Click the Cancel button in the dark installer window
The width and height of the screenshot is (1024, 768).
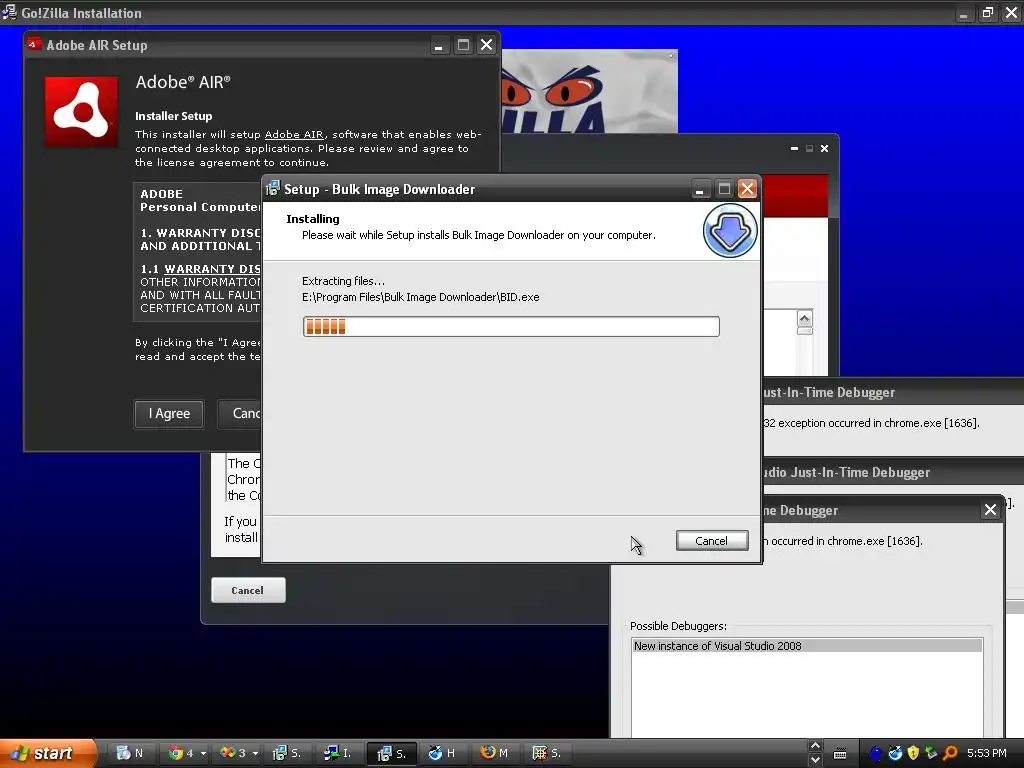[x=248, y=590]
